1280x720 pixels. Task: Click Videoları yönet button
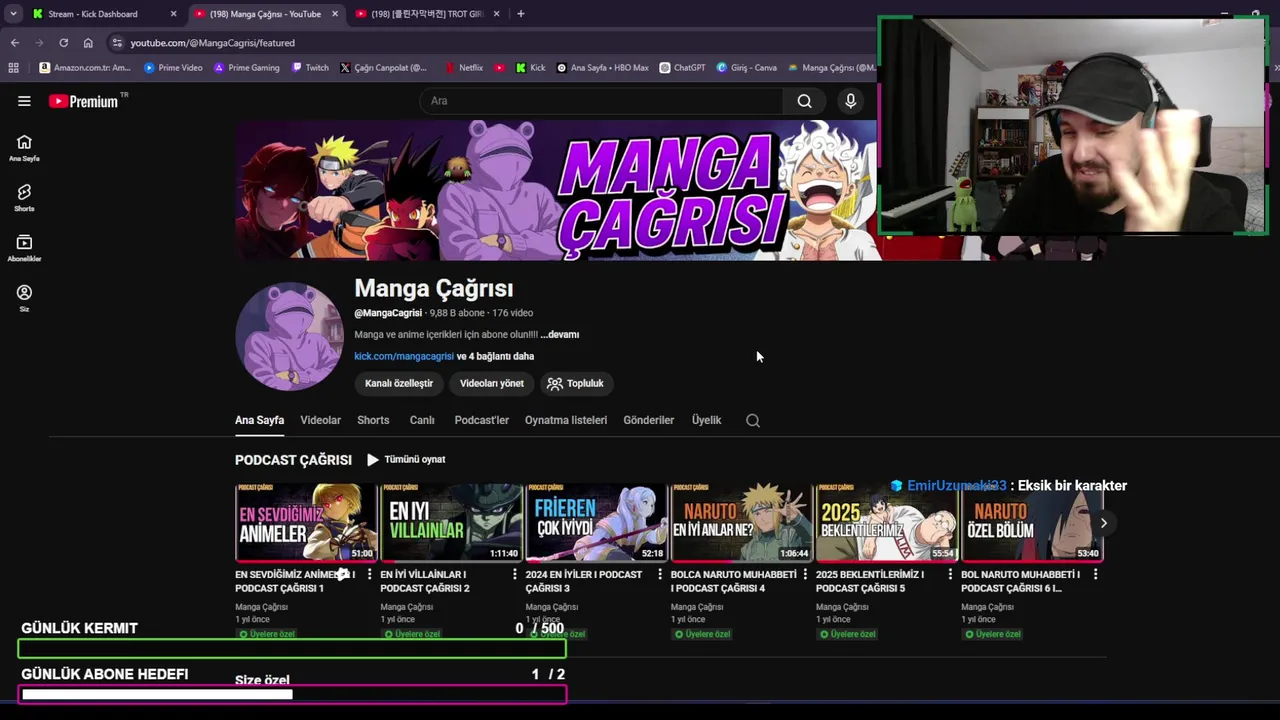(x=492, y=384)
